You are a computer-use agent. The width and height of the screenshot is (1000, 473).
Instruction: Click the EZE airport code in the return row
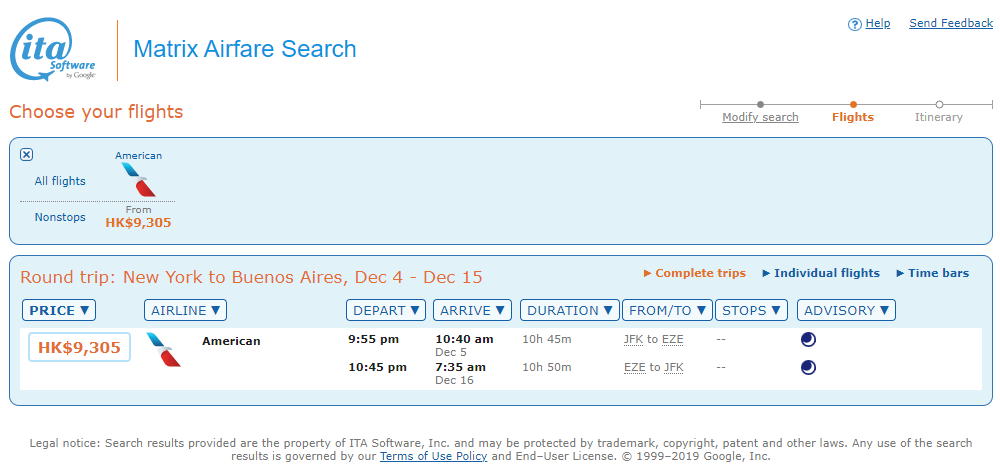[635, 367]
